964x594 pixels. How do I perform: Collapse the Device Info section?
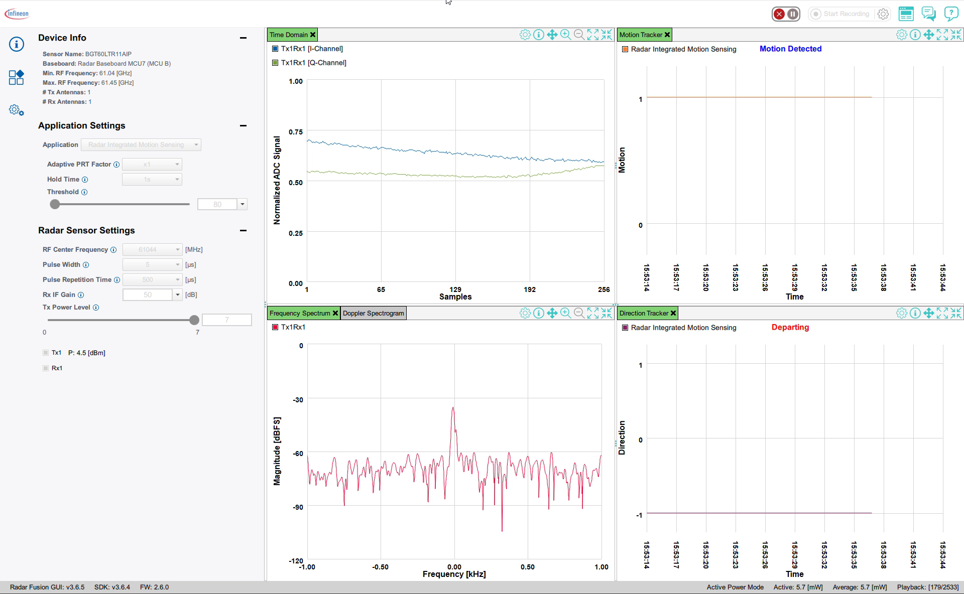pos(243,38)
